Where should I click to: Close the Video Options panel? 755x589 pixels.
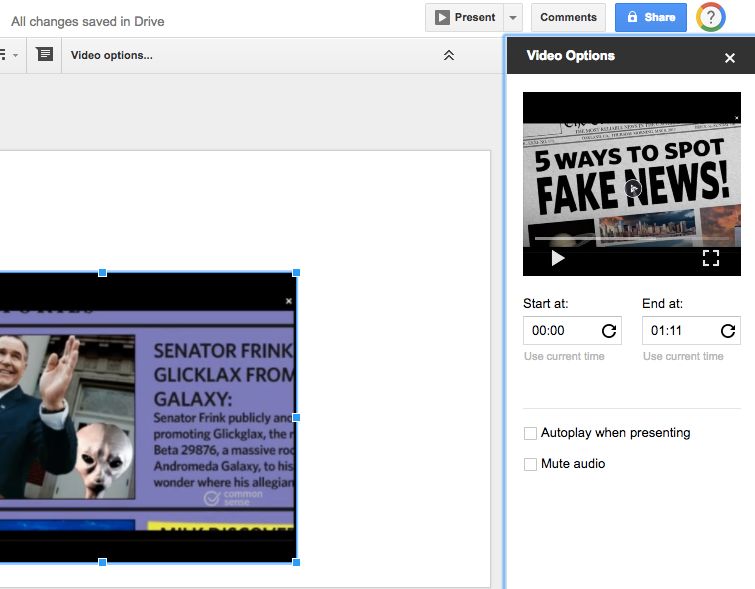tap(729, 58)
